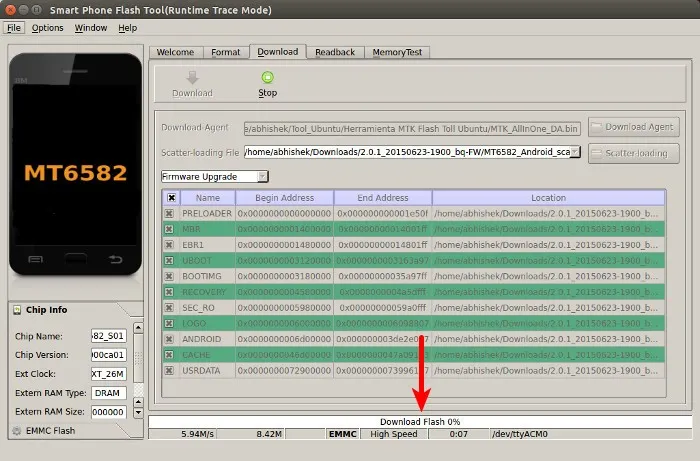Click the green Stop icon
Image resolution: width=700 pixels, height=461 pixels.
point(267,77)
